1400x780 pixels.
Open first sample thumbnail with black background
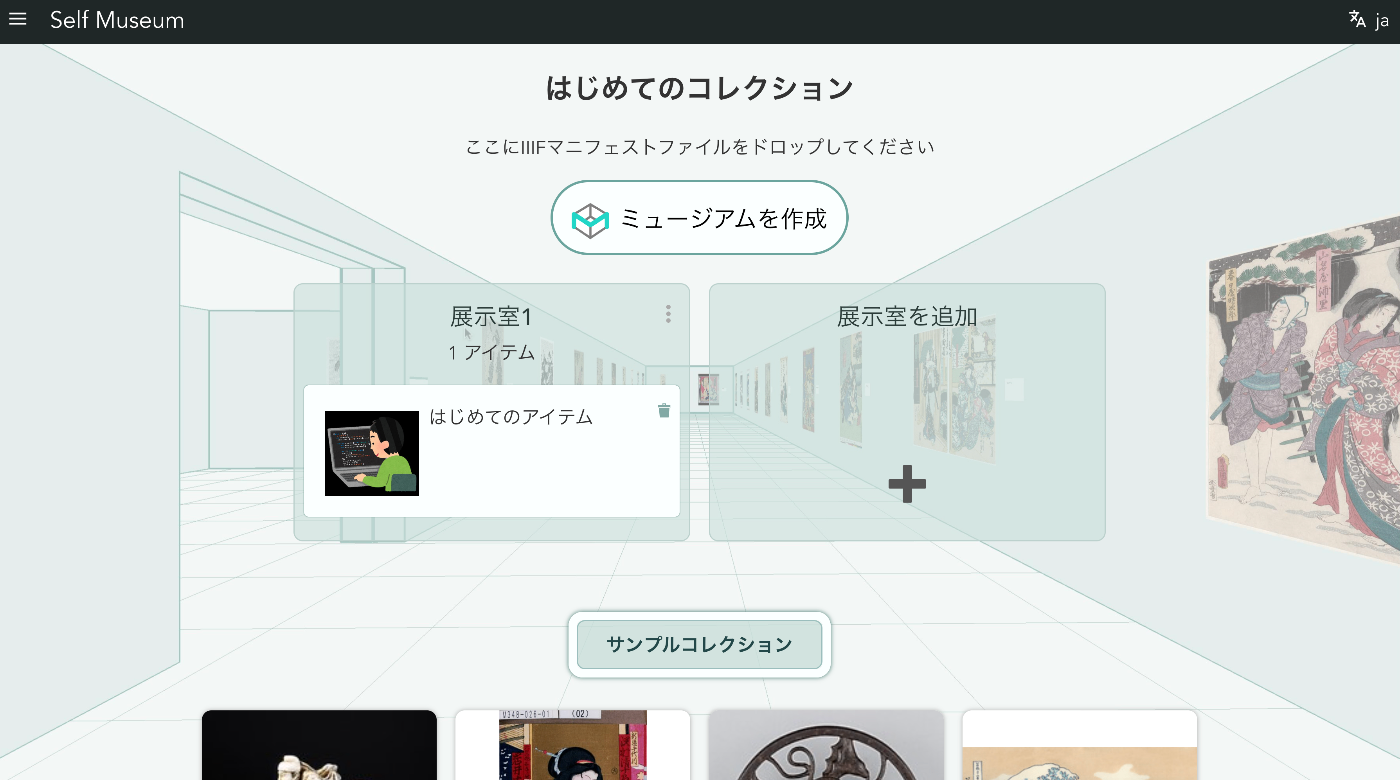319,745
